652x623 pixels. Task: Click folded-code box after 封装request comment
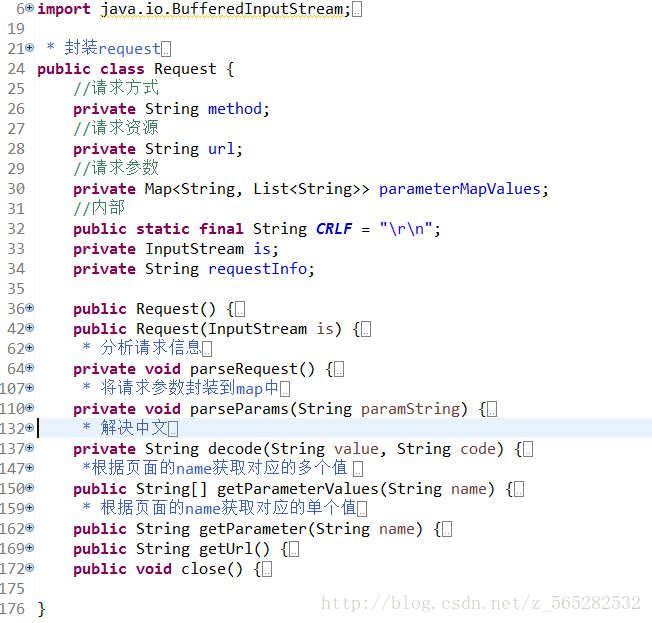pyautogui.click(x=166, y=49)
